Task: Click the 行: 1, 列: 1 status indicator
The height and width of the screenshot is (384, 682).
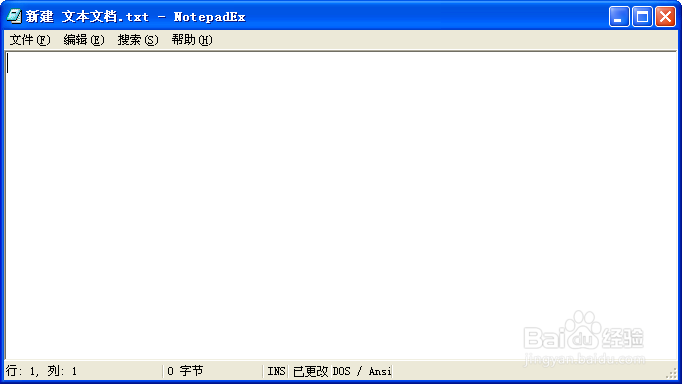Action: coord(42,371)
